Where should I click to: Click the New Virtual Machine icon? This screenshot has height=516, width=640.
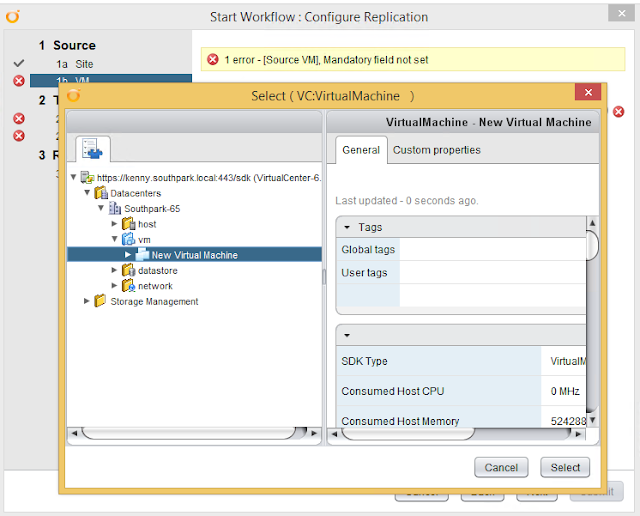tap(142, 254)
